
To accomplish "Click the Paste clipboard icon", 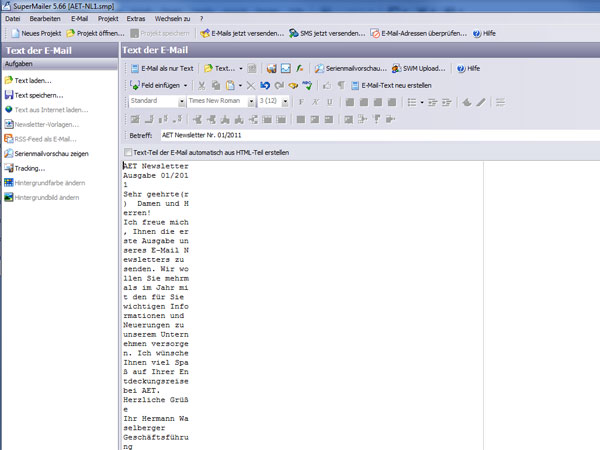I will [x=230, y=85].
